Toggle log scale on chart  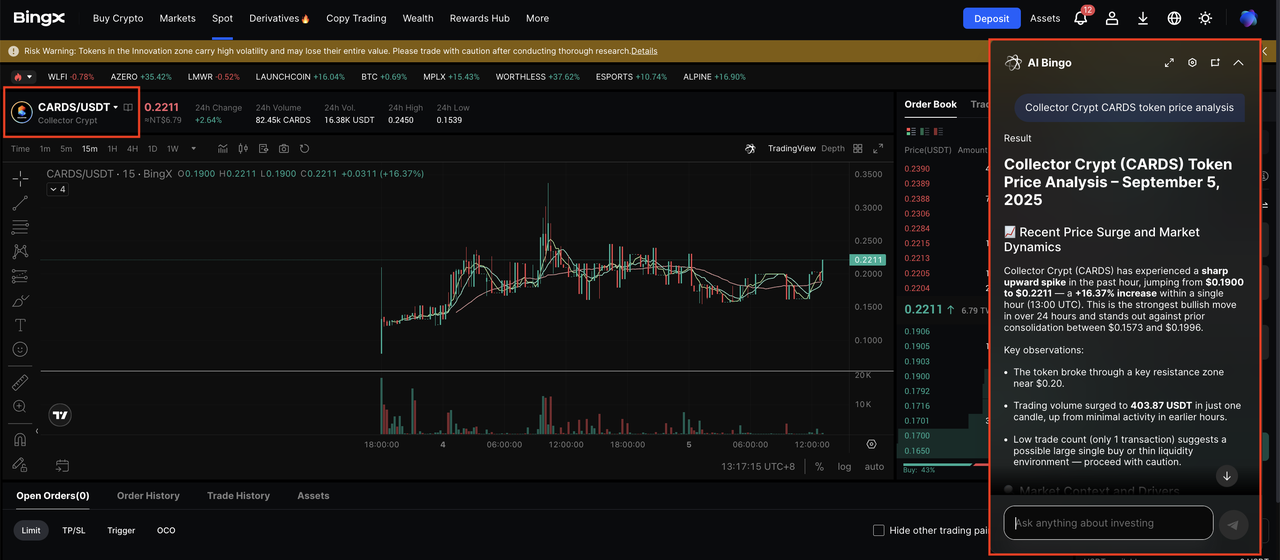(x=845, y=467)
